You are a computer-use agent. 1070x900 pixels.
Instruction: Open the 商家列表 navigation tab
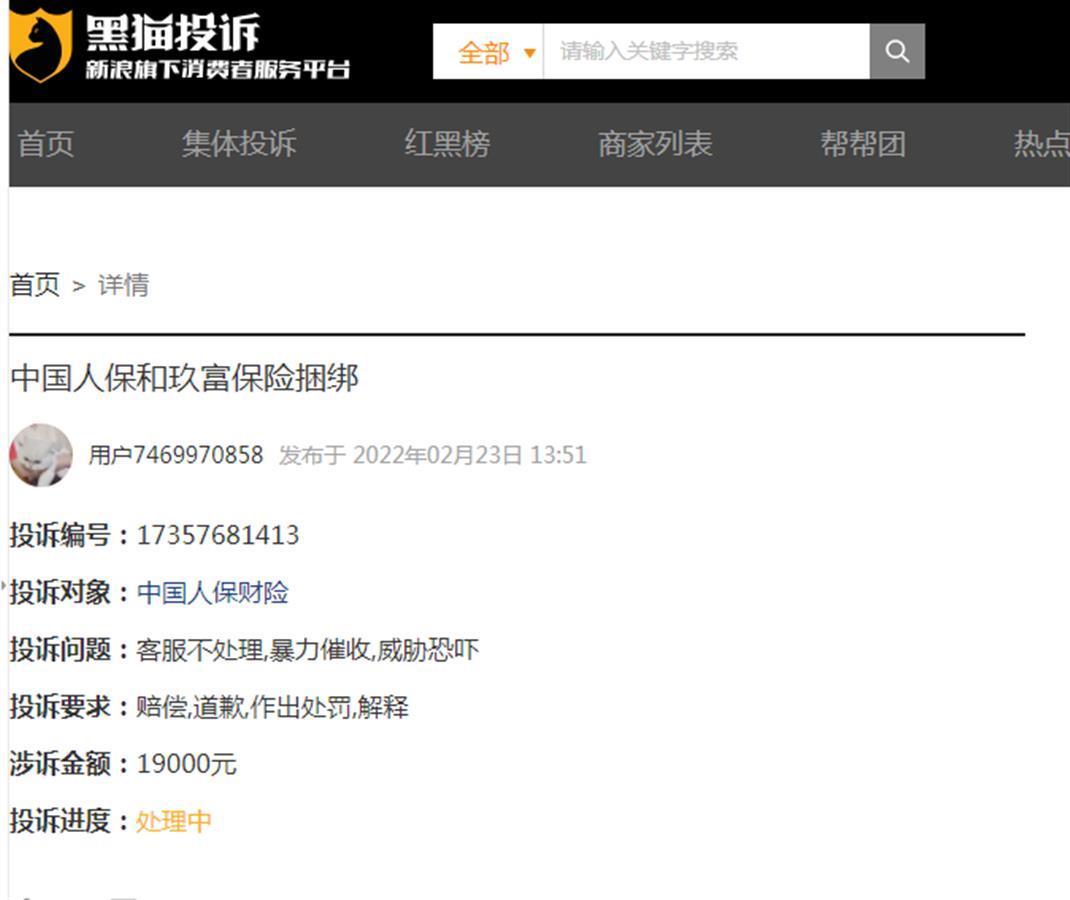(655, 144)
